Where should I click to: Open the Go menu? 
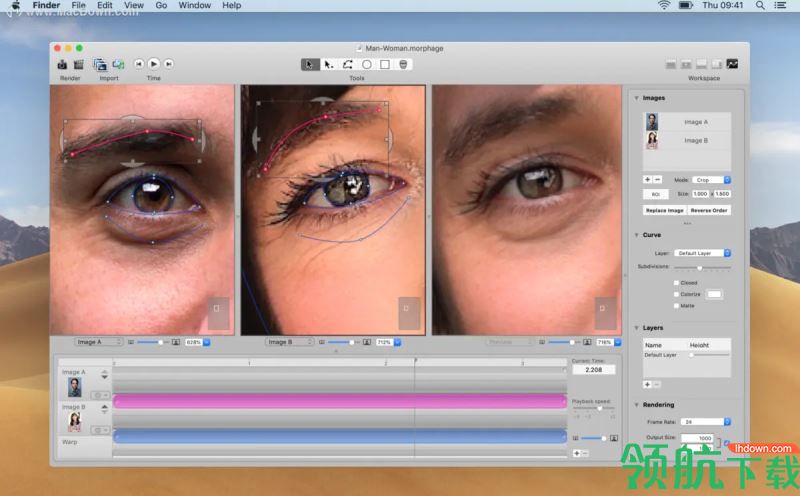click(161, 5)
